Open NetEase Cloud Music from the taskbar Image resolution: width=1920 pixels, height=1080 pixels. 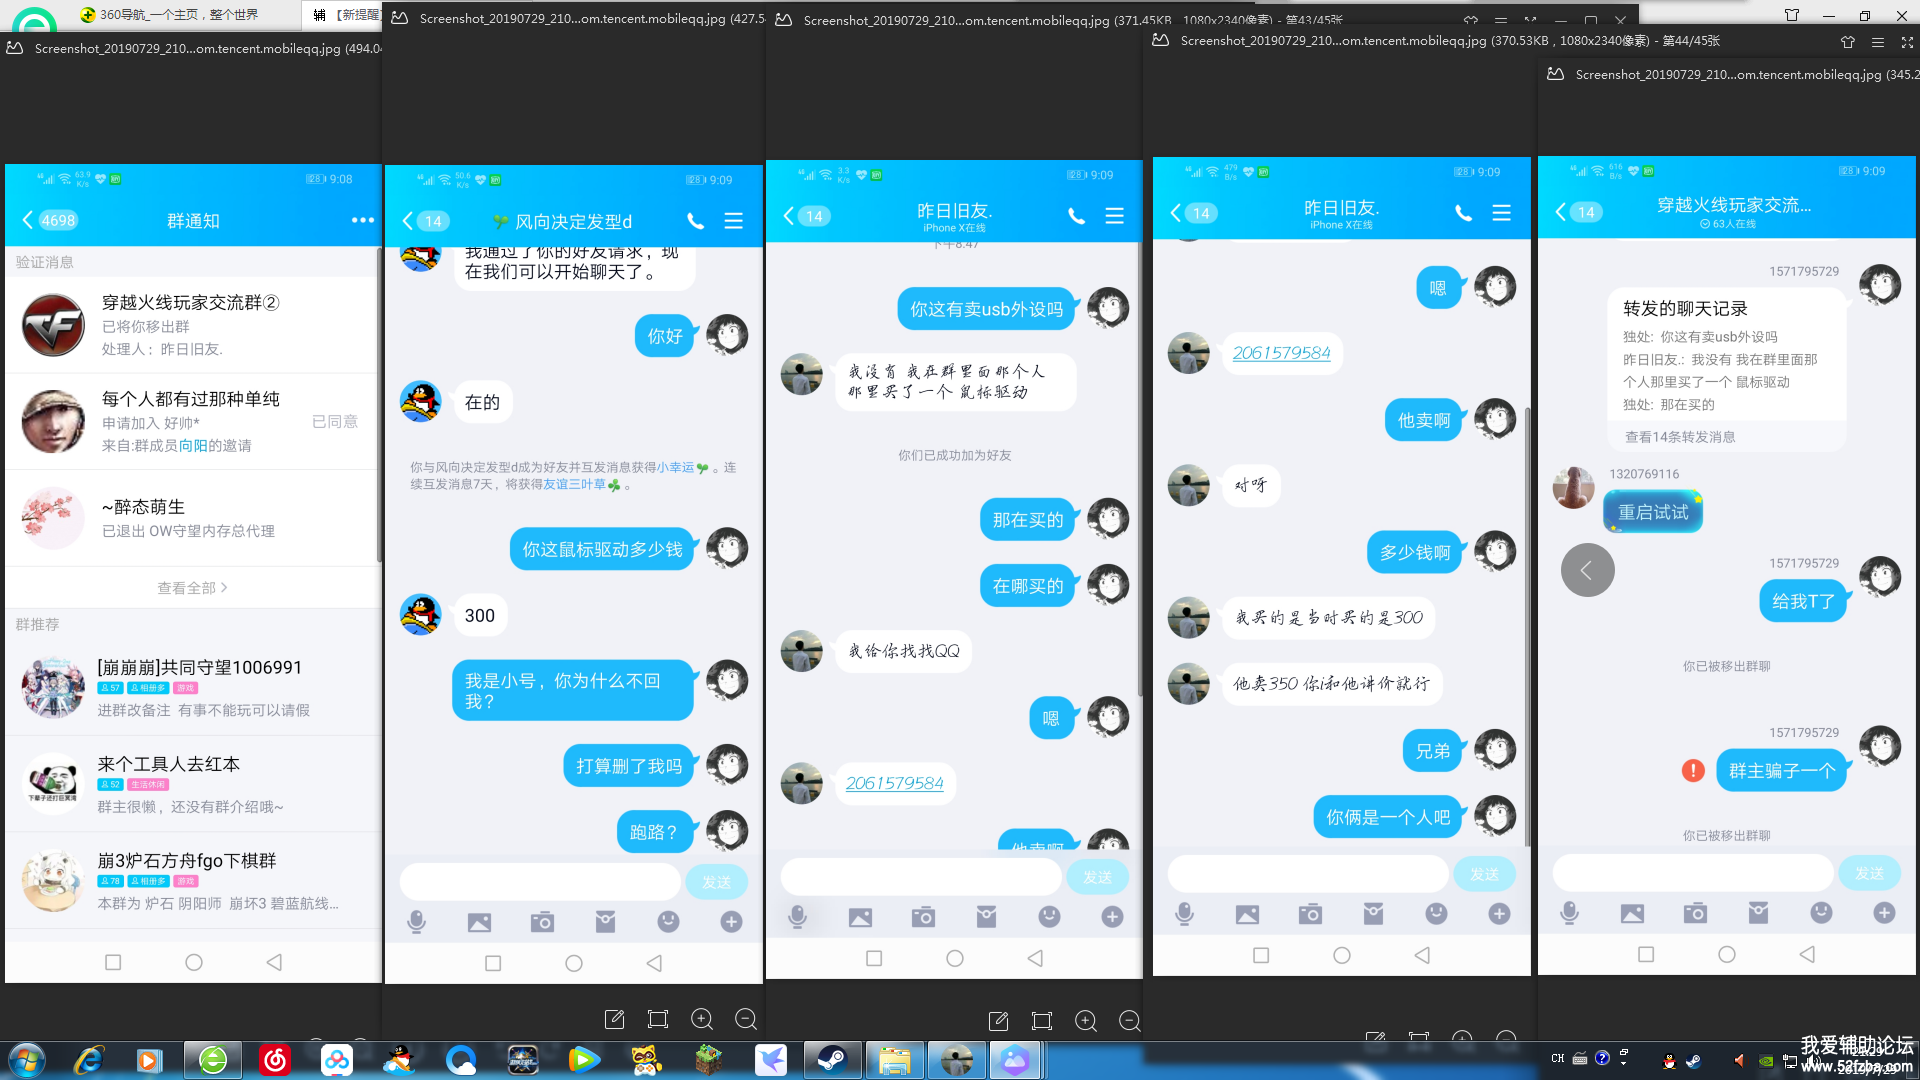click(x=275, y=1060)
